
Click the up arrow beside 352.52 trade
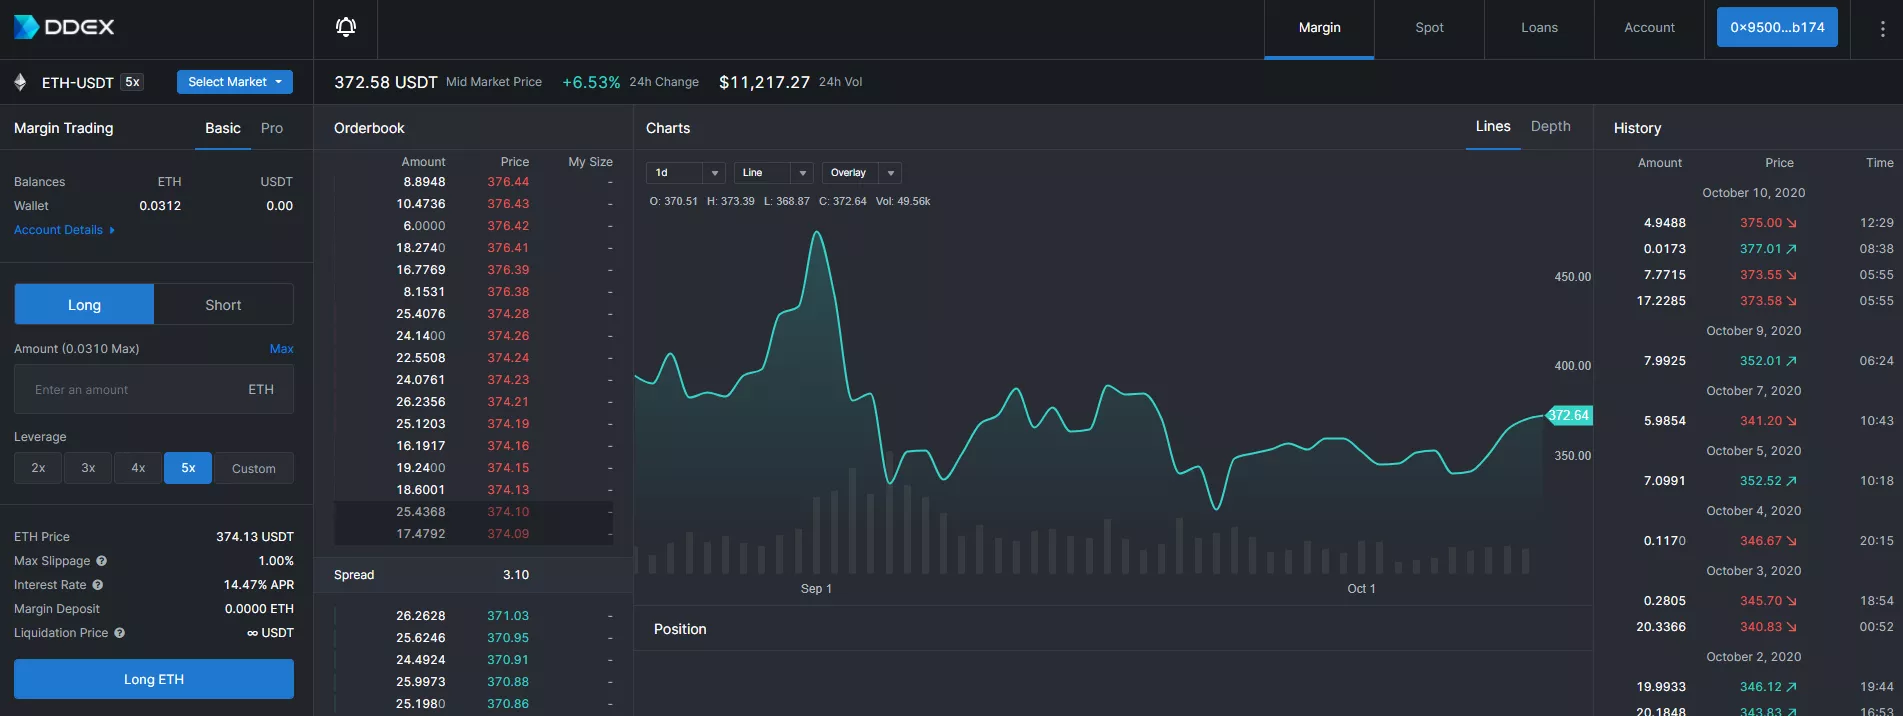[1791, 481]
